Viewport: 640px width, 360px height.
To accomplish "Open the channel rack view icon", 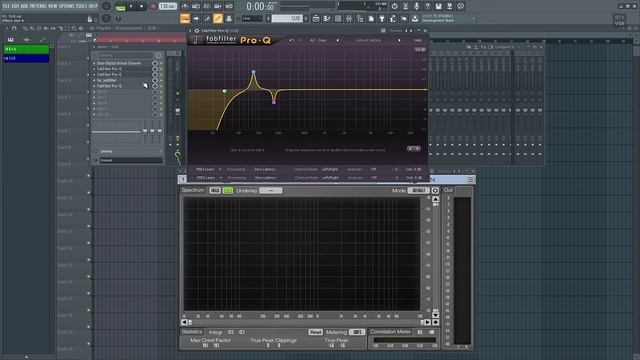I will click(338, 18).
